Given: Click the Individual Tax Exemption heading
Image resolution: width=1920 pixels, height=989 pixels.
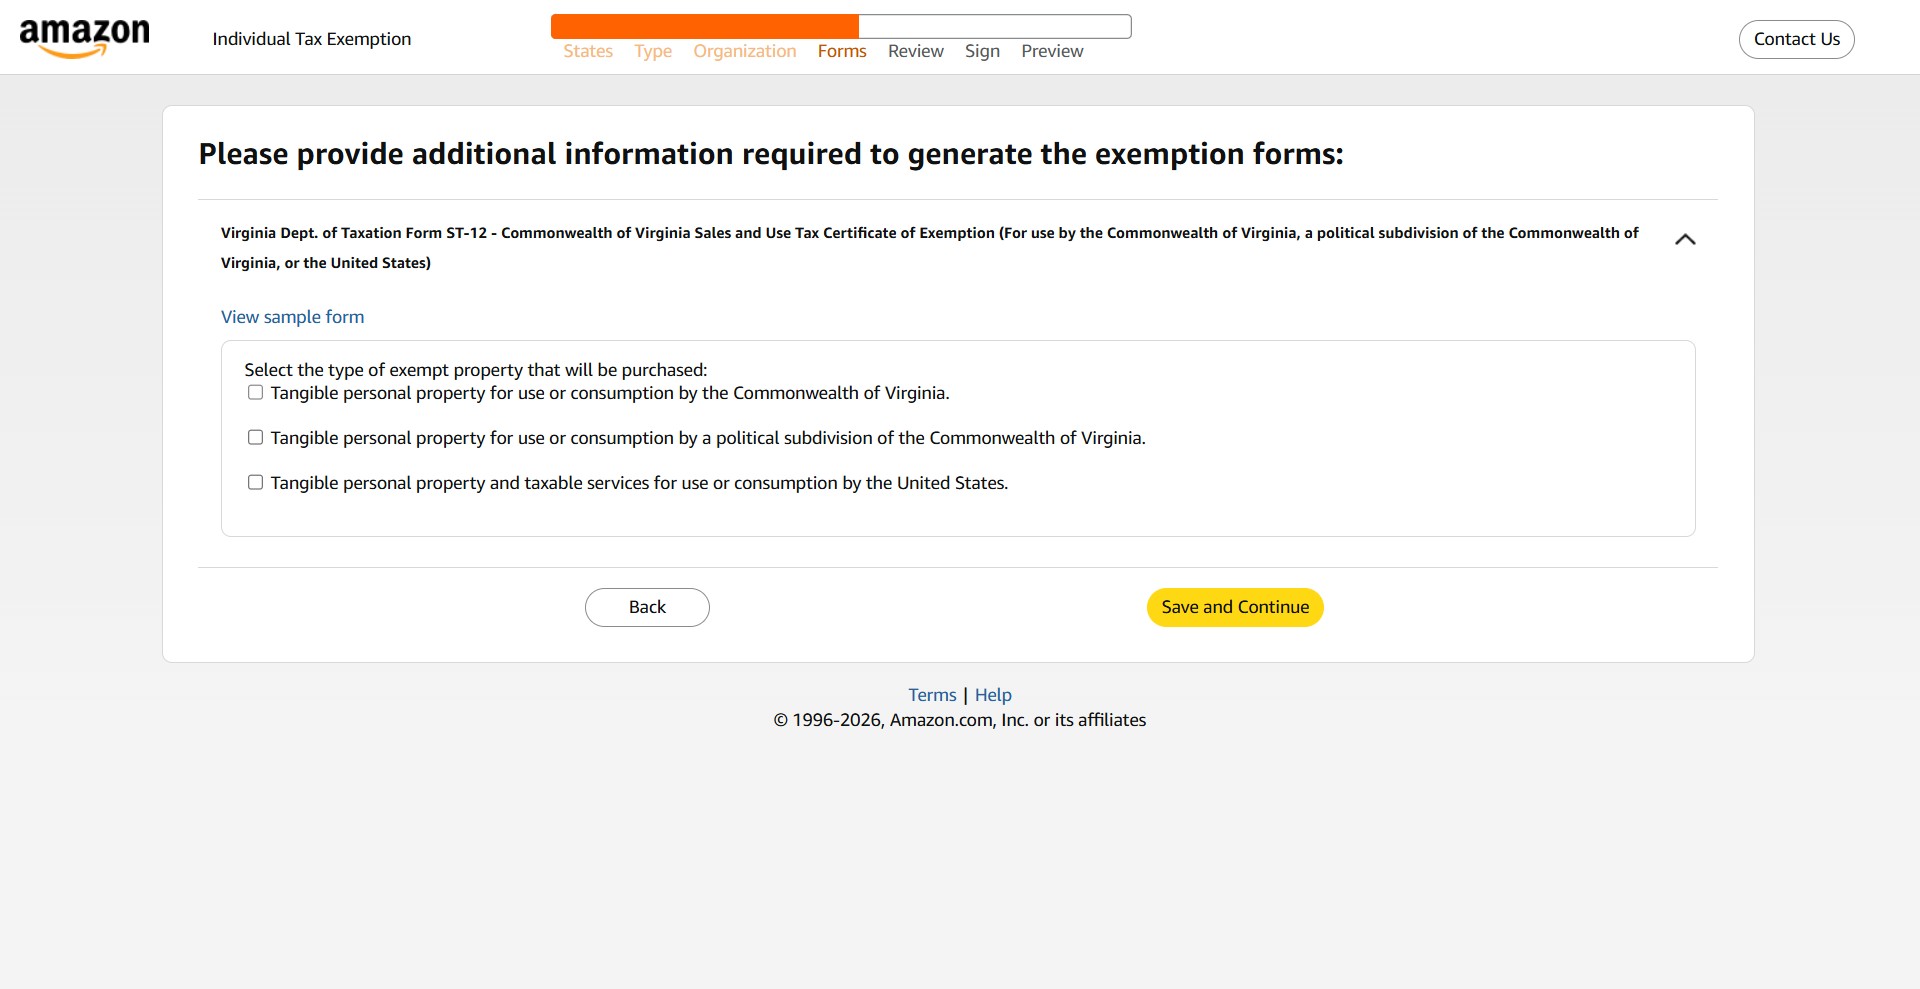Looking at the screenshot, I should [x=311, y=39].
